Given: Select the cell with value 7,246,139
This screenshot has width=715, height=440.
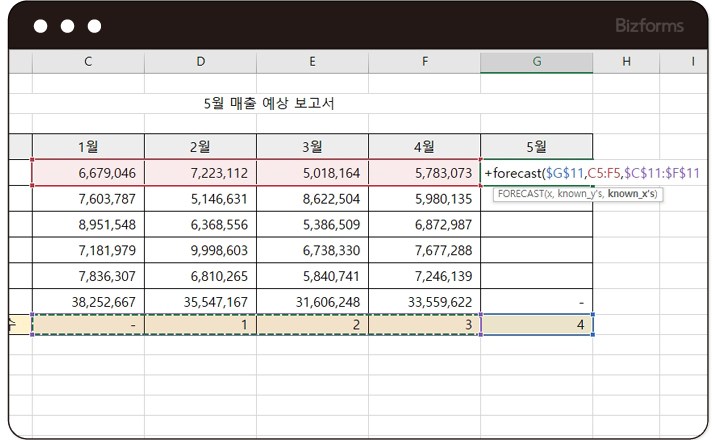Looking at the screenshot, I should coord(424,276).
